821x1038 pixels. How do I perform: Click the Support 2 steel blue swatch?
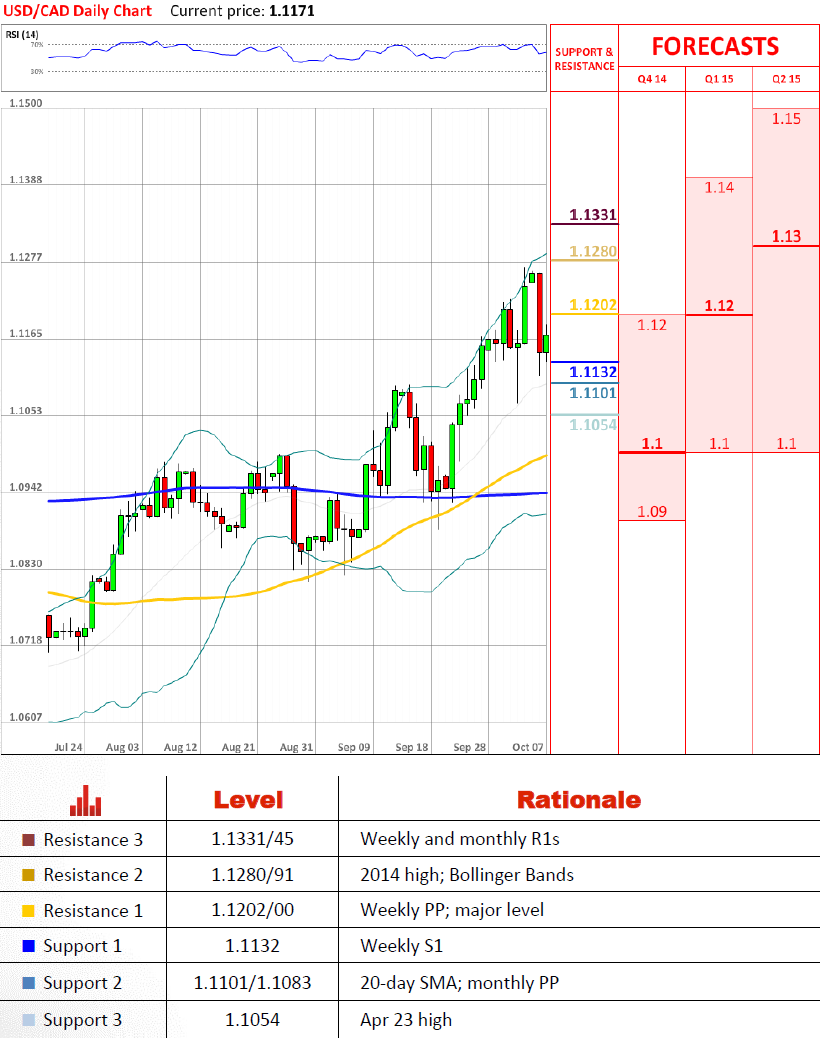[x=28, y=983]
